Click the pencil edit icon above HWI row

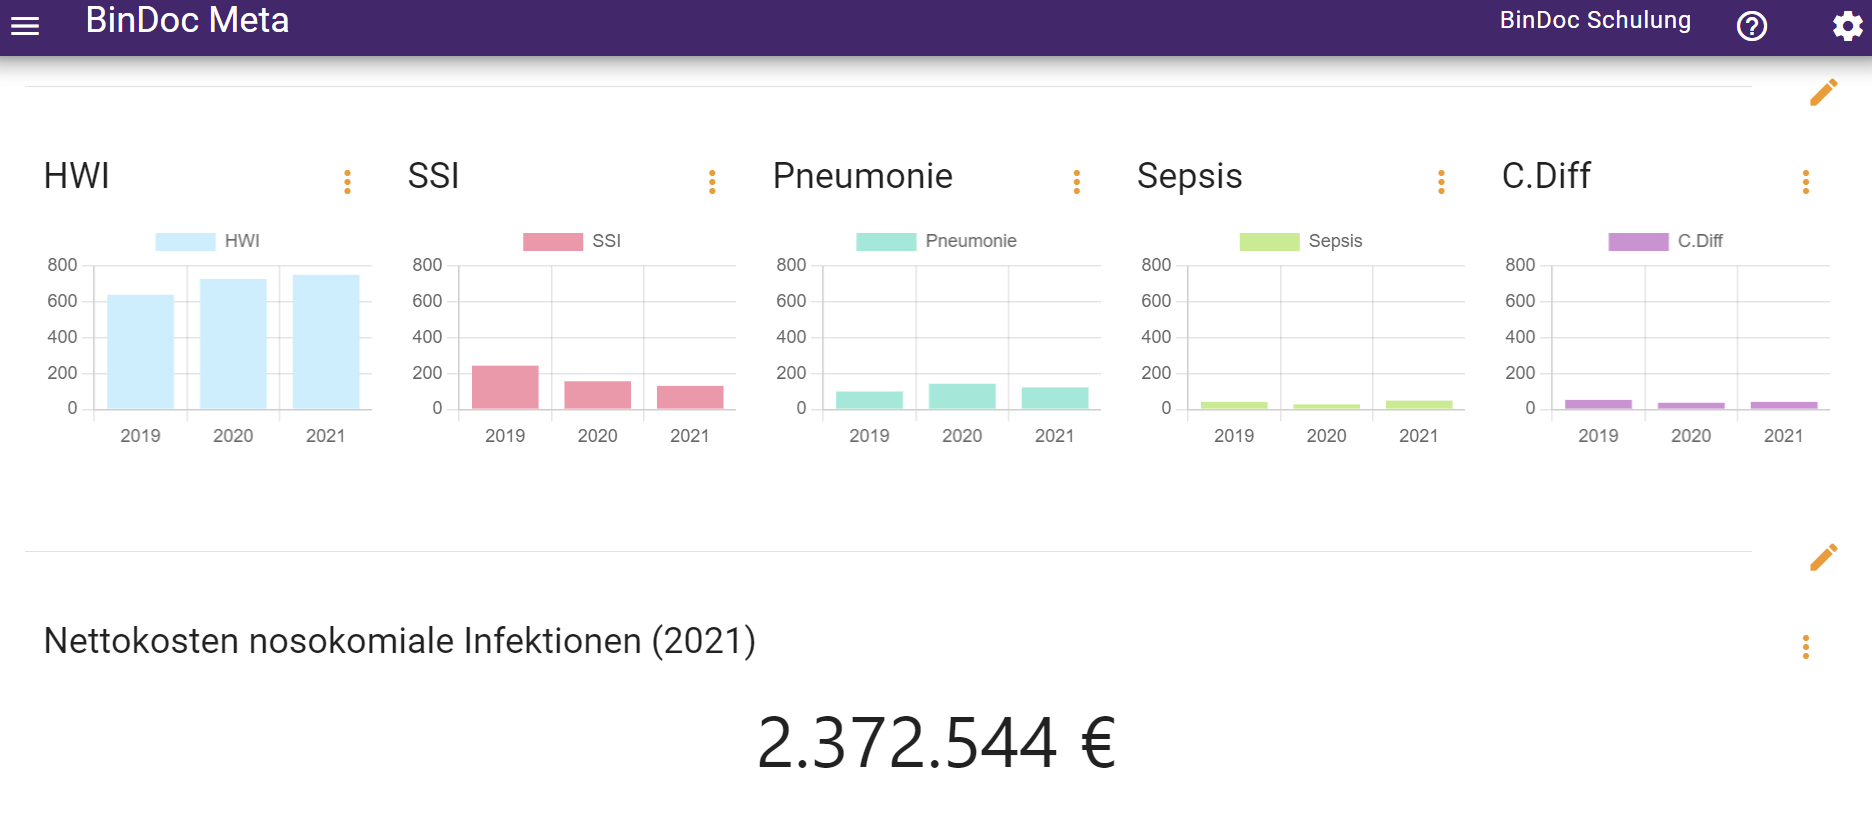pyautogui.click(x=1823, y=93)
